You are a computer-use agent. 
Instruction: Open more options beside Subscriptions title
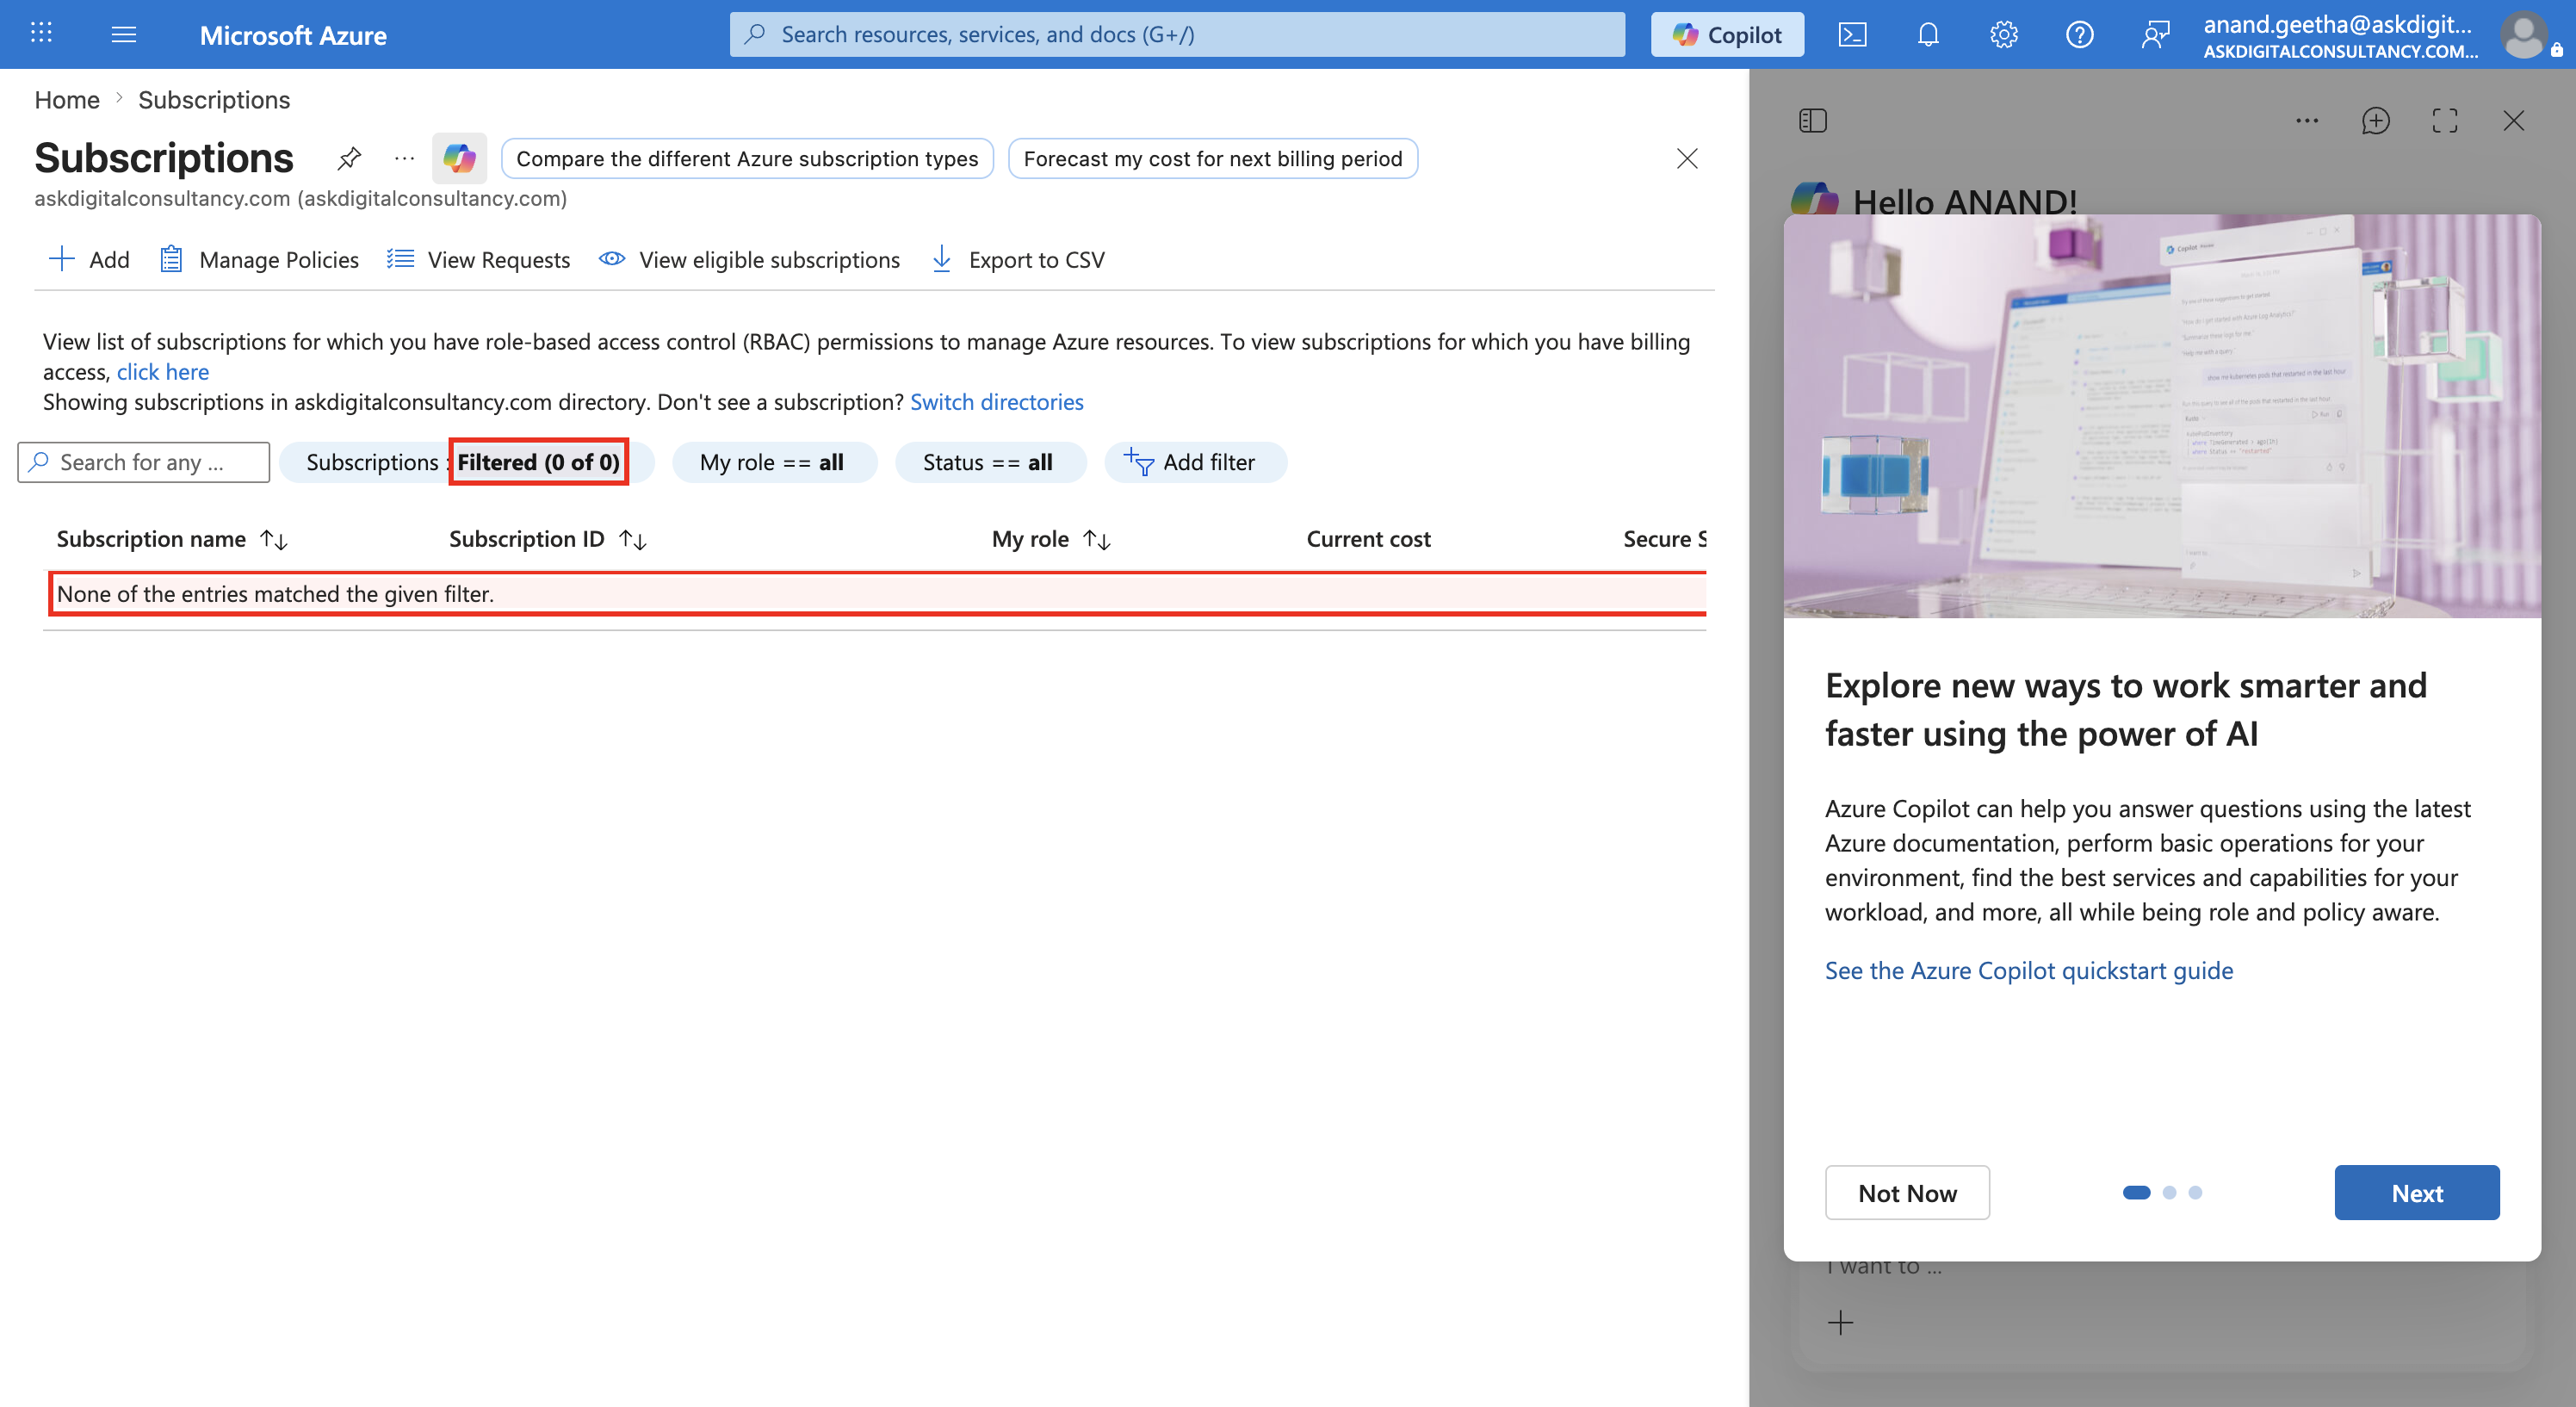click(x=404, y=158)
